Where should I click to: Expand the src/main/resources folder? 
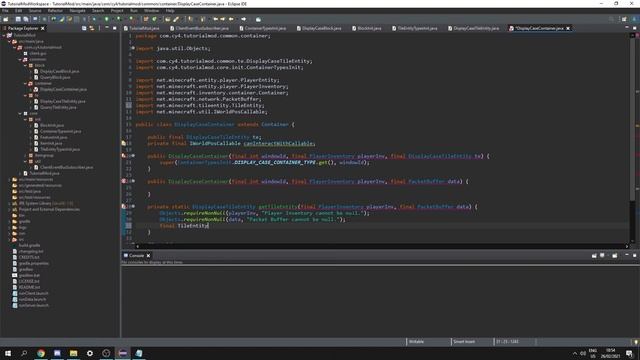[x=9, y=179]
